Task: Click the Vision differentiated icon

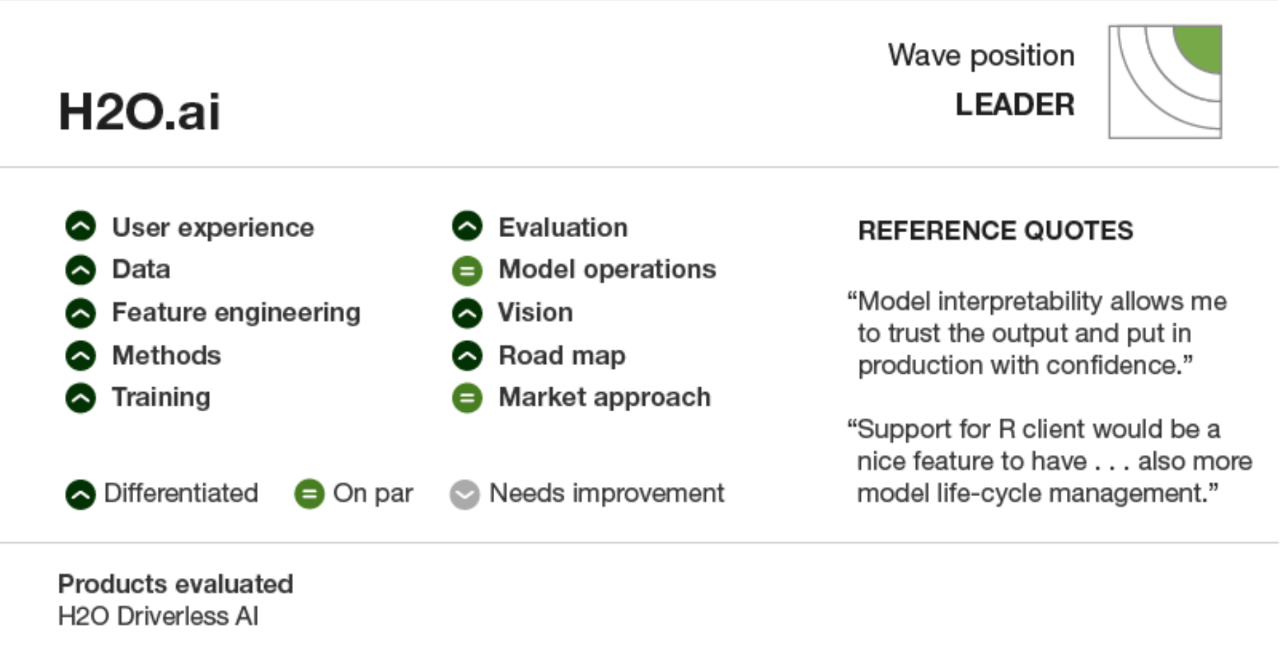Action: click(x=467, y=313)
